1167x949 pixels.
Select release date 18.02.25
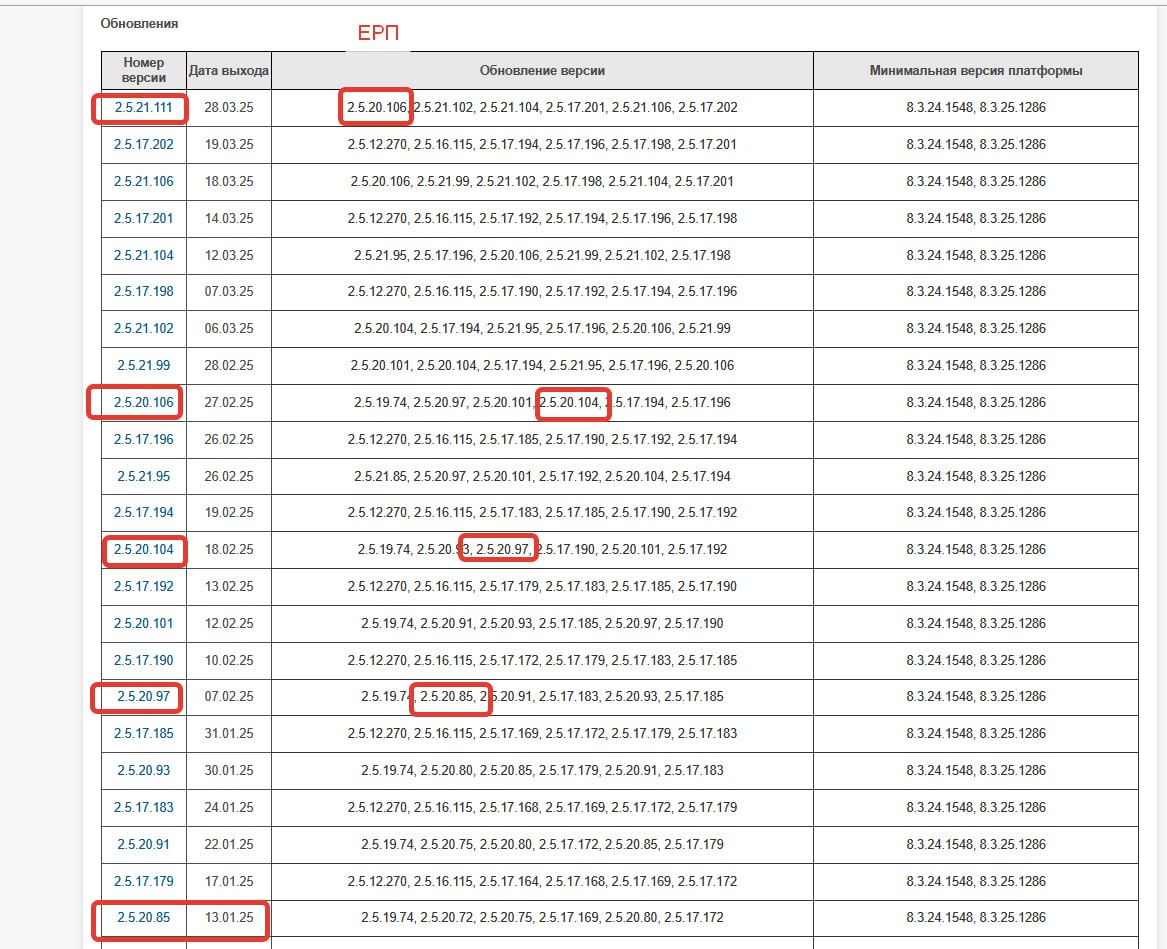click(228, 550)
